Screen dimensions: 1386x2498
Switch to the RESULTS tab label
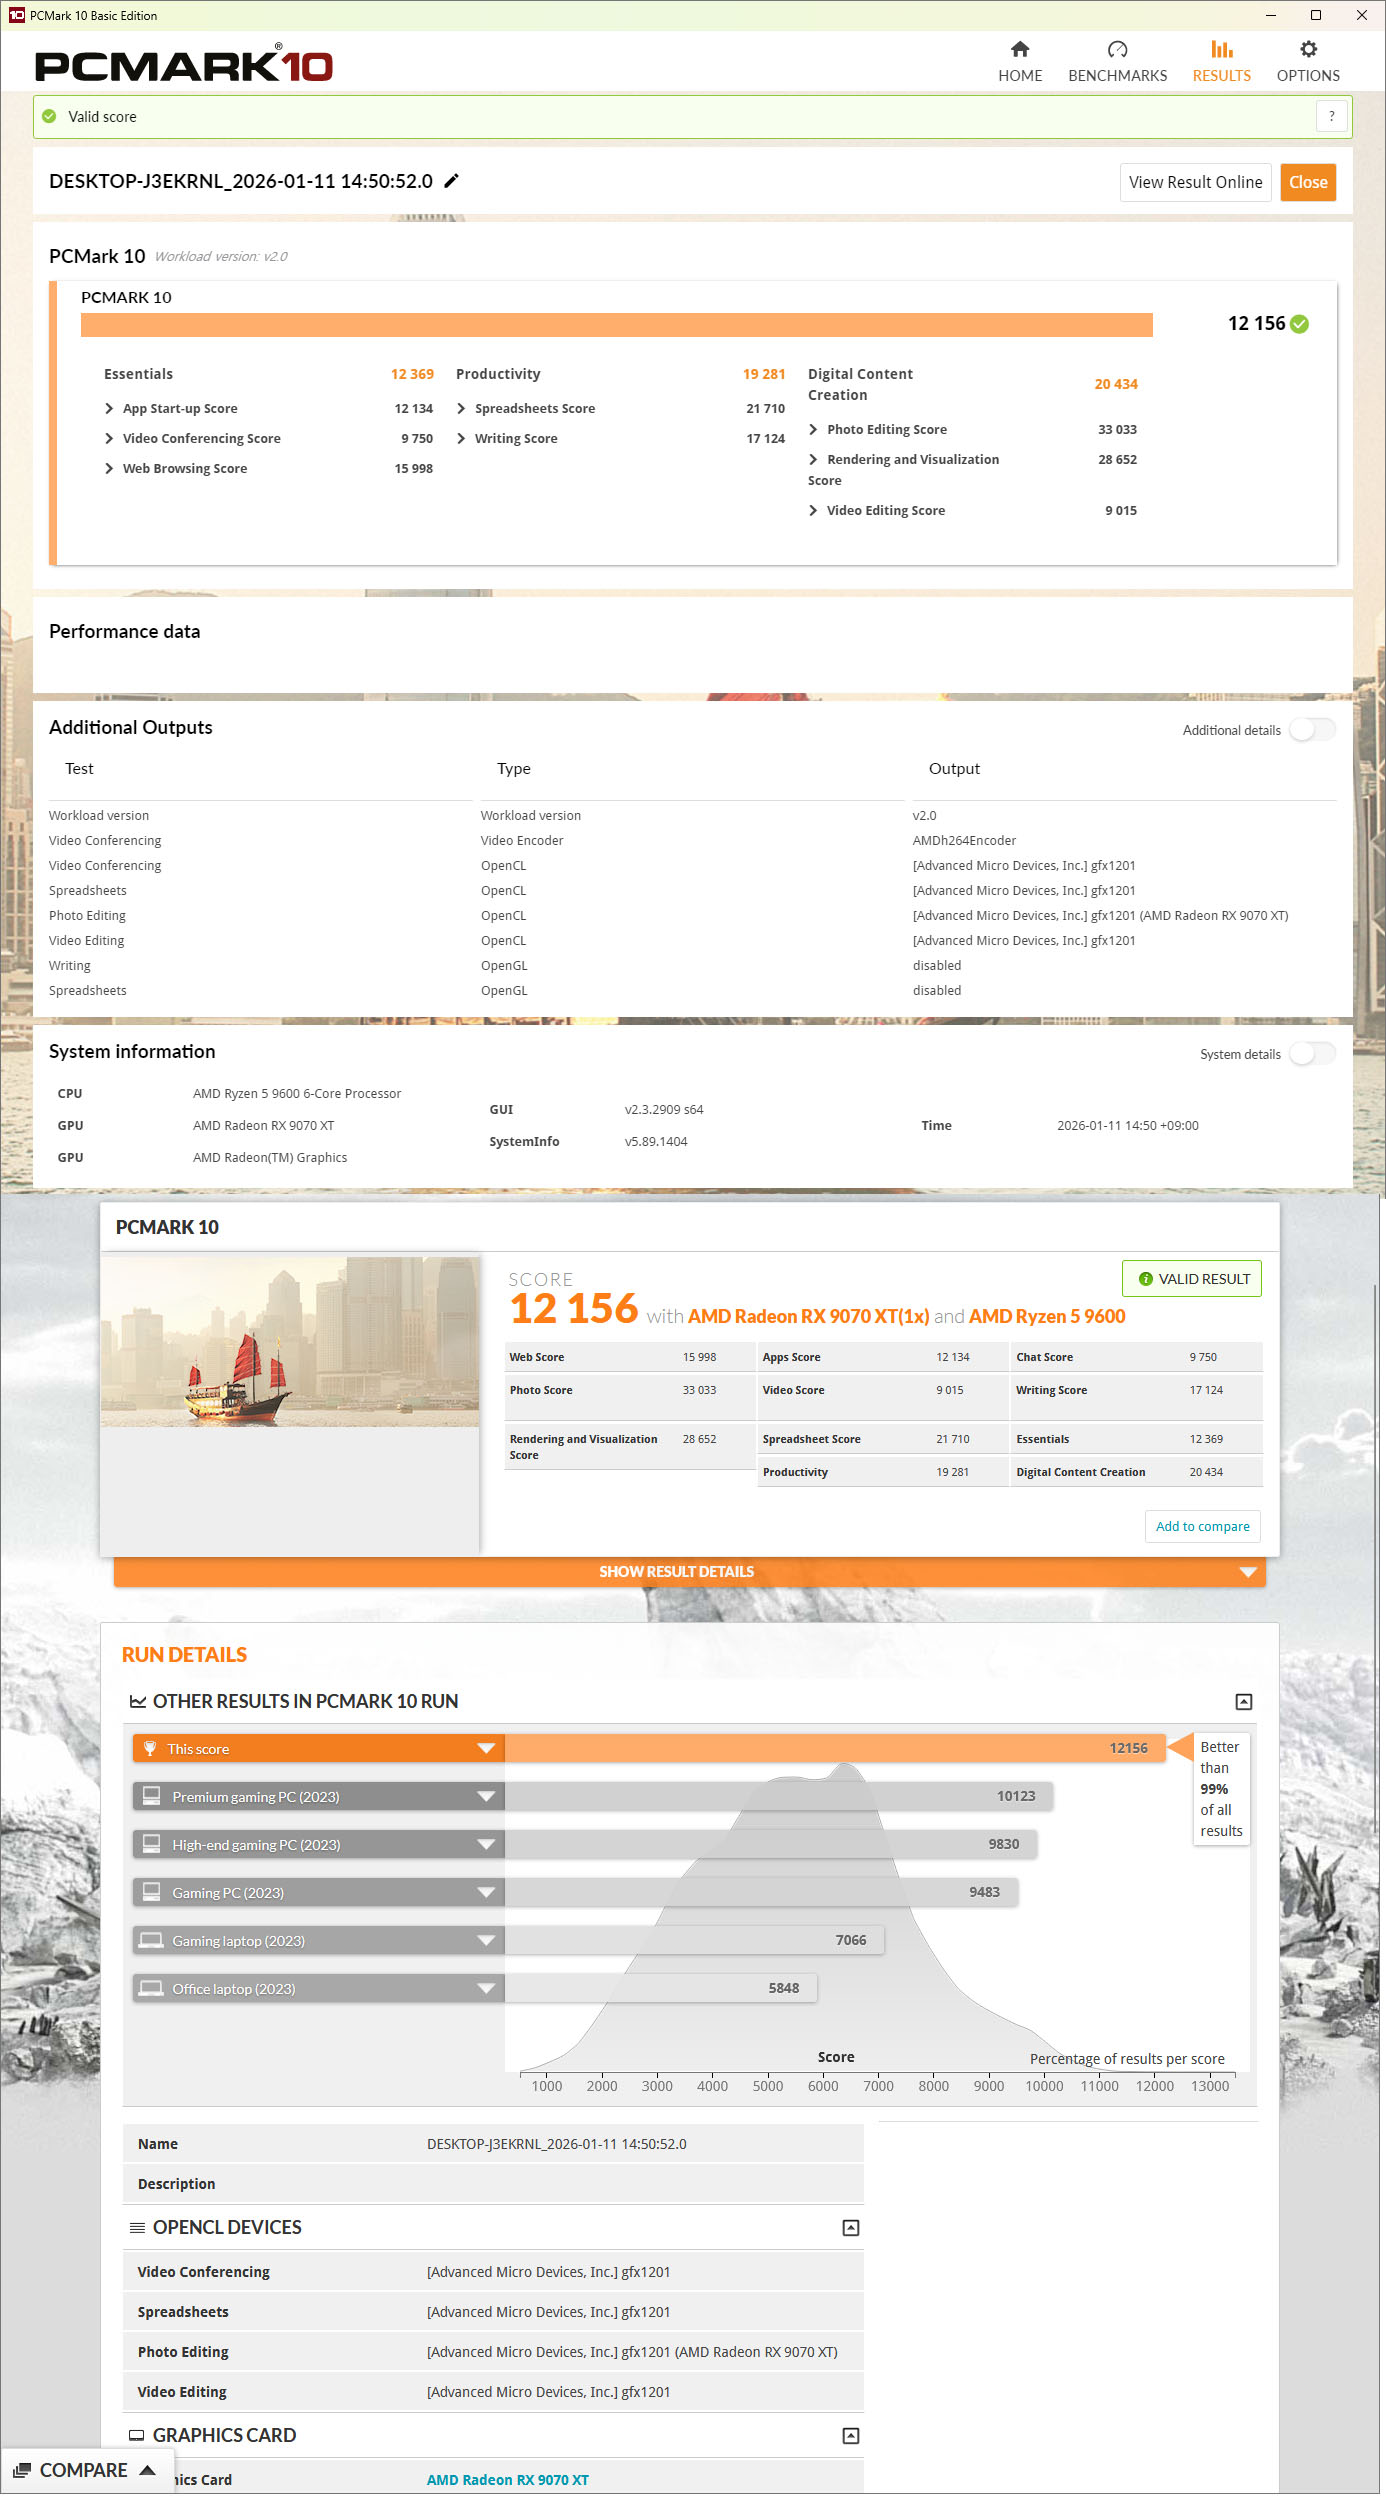1221,76
